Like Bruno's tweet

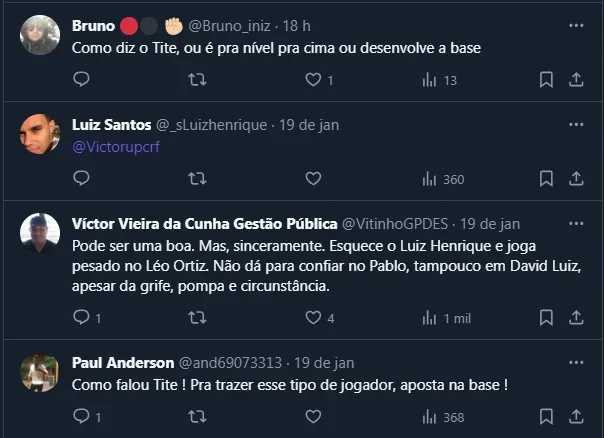pos(313,80)
